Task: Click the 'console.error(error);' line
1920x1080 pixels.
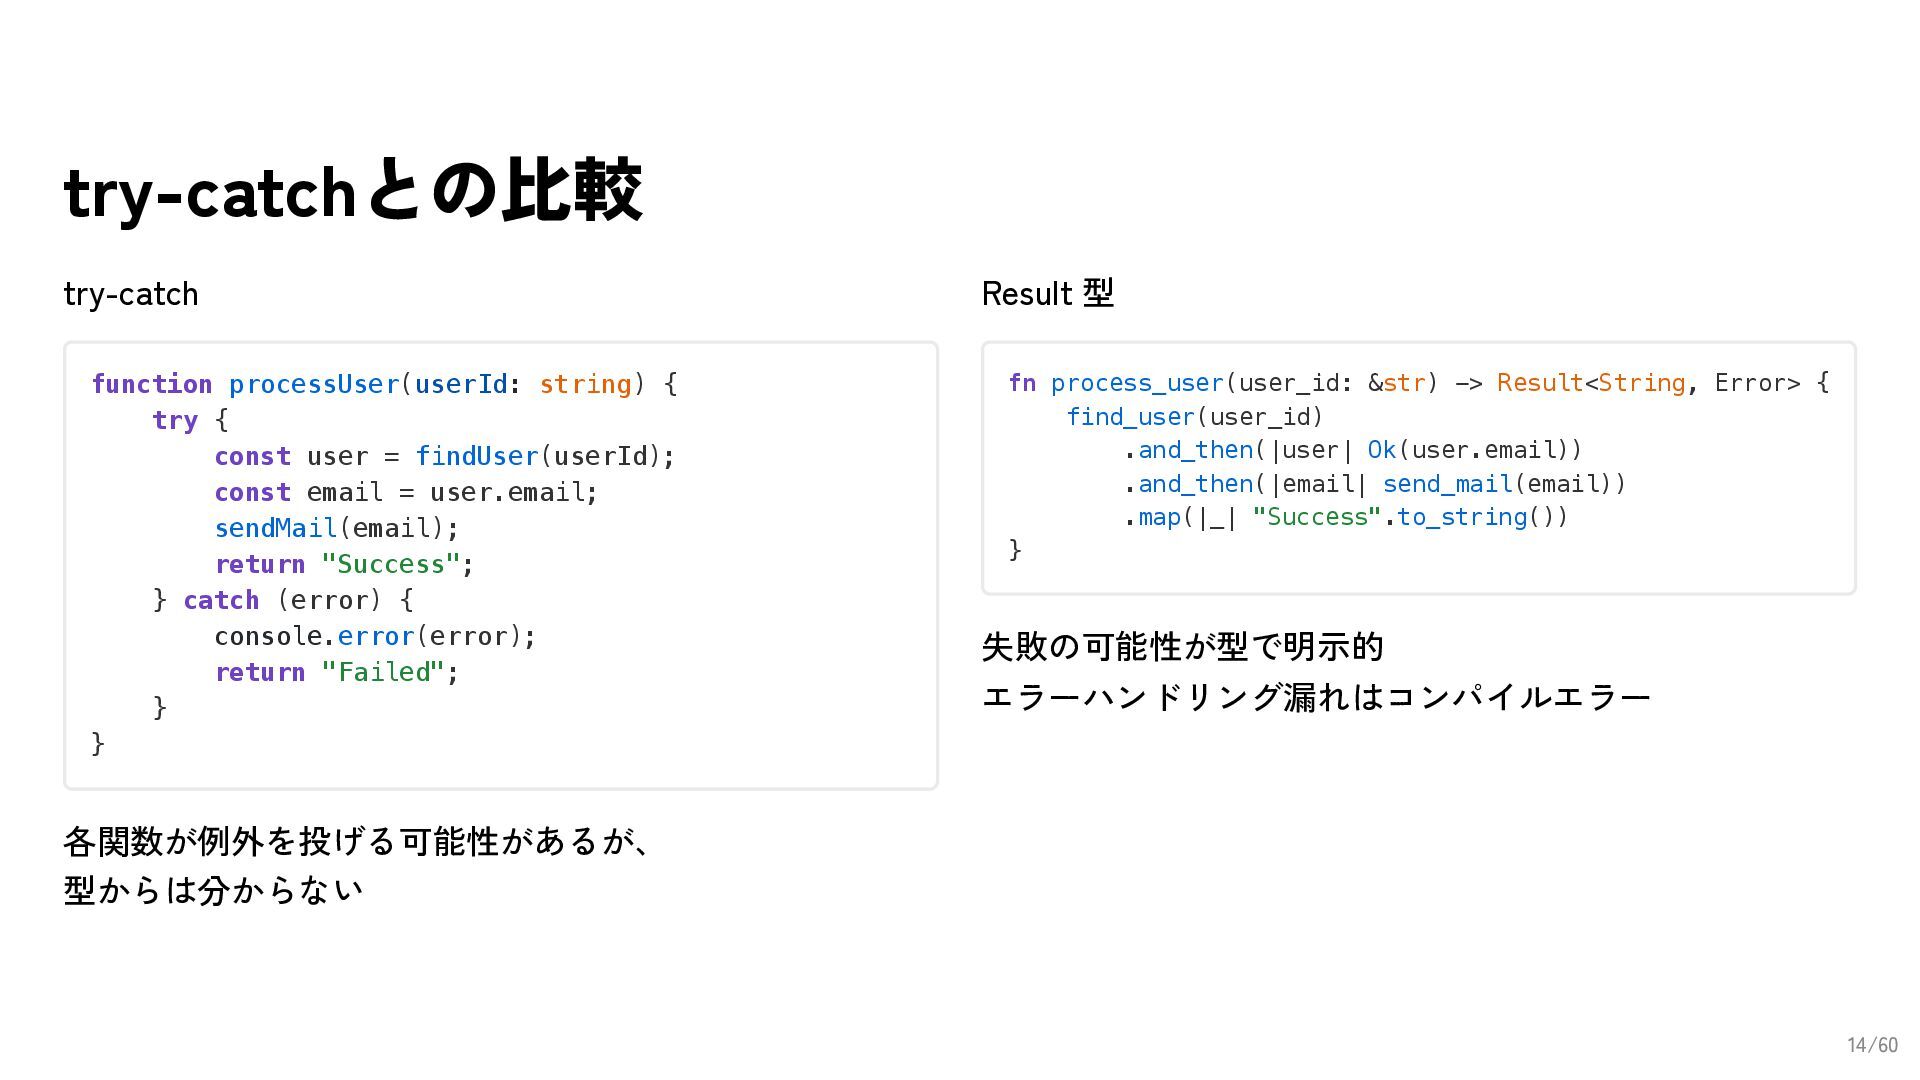Action: pyautogui.click(x=375, y=636)
